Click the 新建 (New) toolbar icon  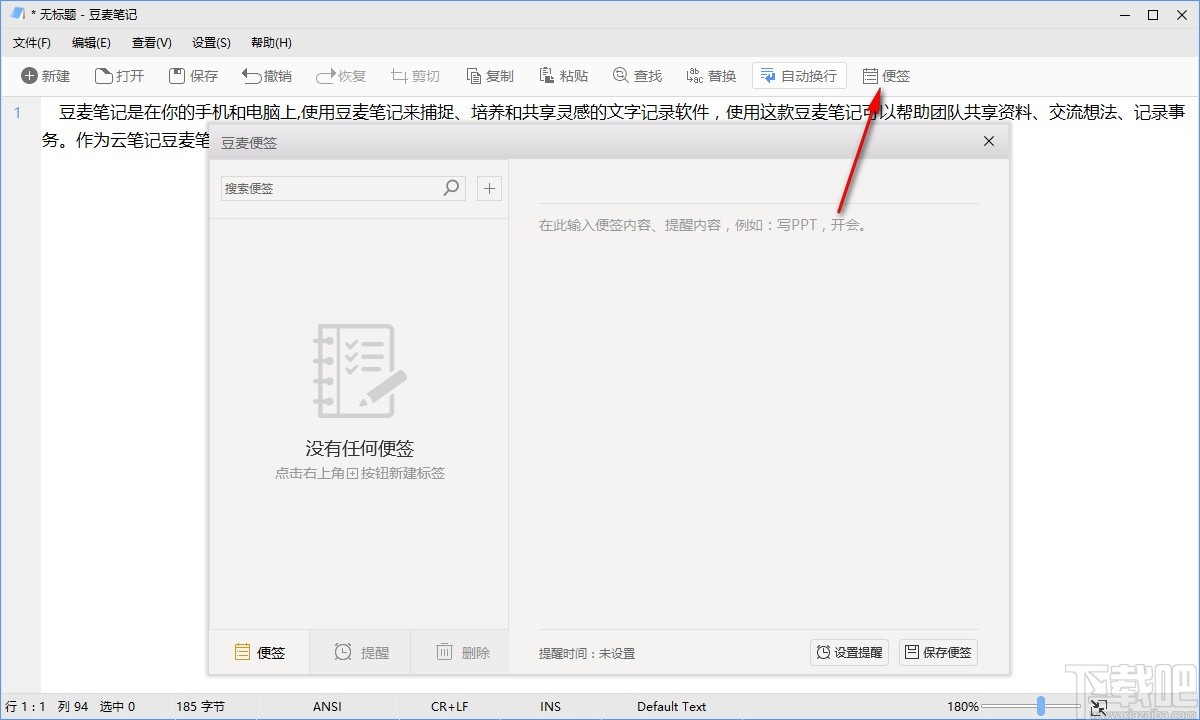pos(45,75)
